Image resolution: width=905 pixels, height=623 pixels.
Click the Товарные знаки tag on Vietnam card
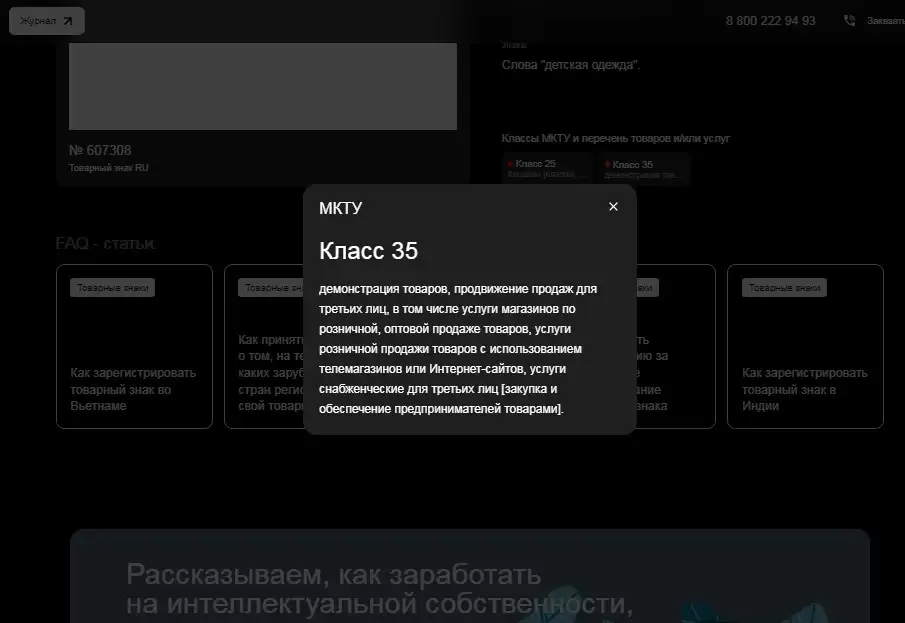click(112, 288)
